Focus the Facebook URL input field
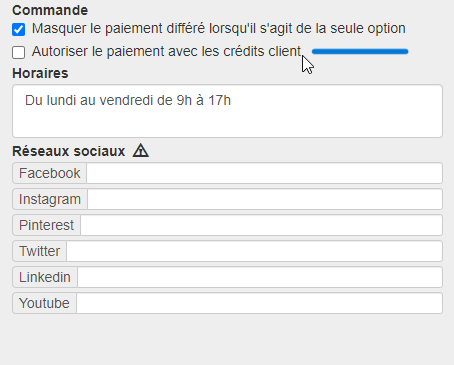The image size is (454, 365). [x=264, y=173]
